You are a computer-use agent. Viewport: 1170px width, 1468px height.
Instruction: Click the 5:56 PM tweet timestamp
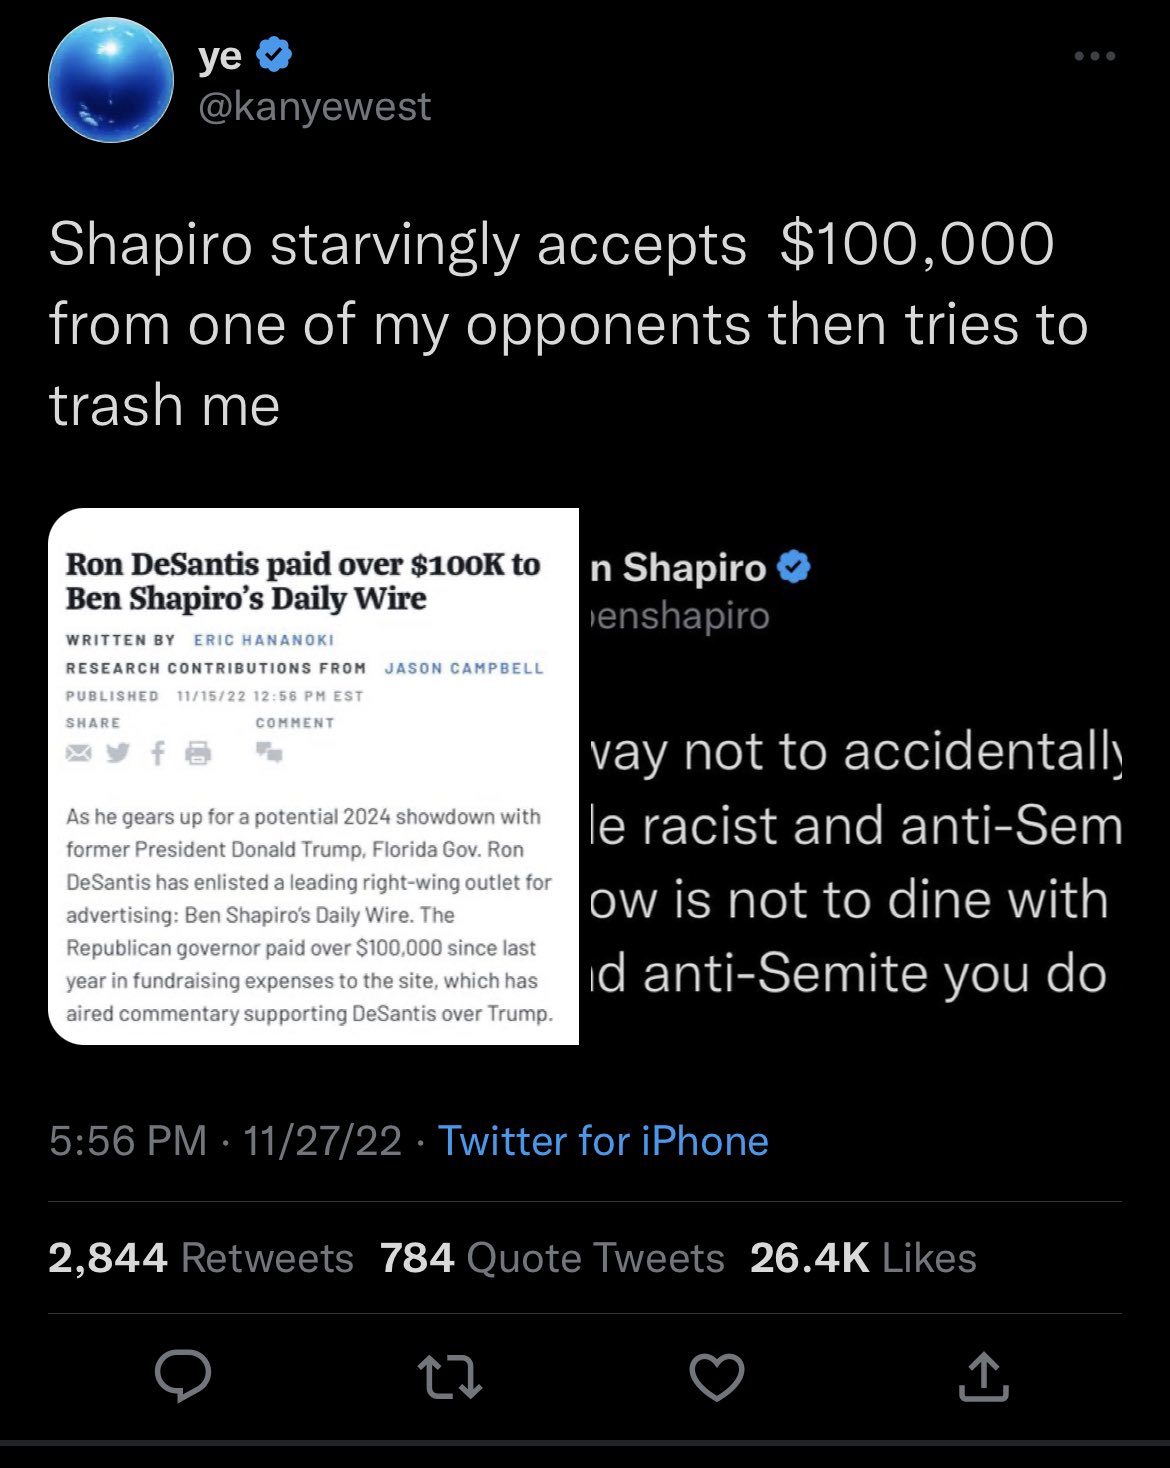(x=127, y=1141)
